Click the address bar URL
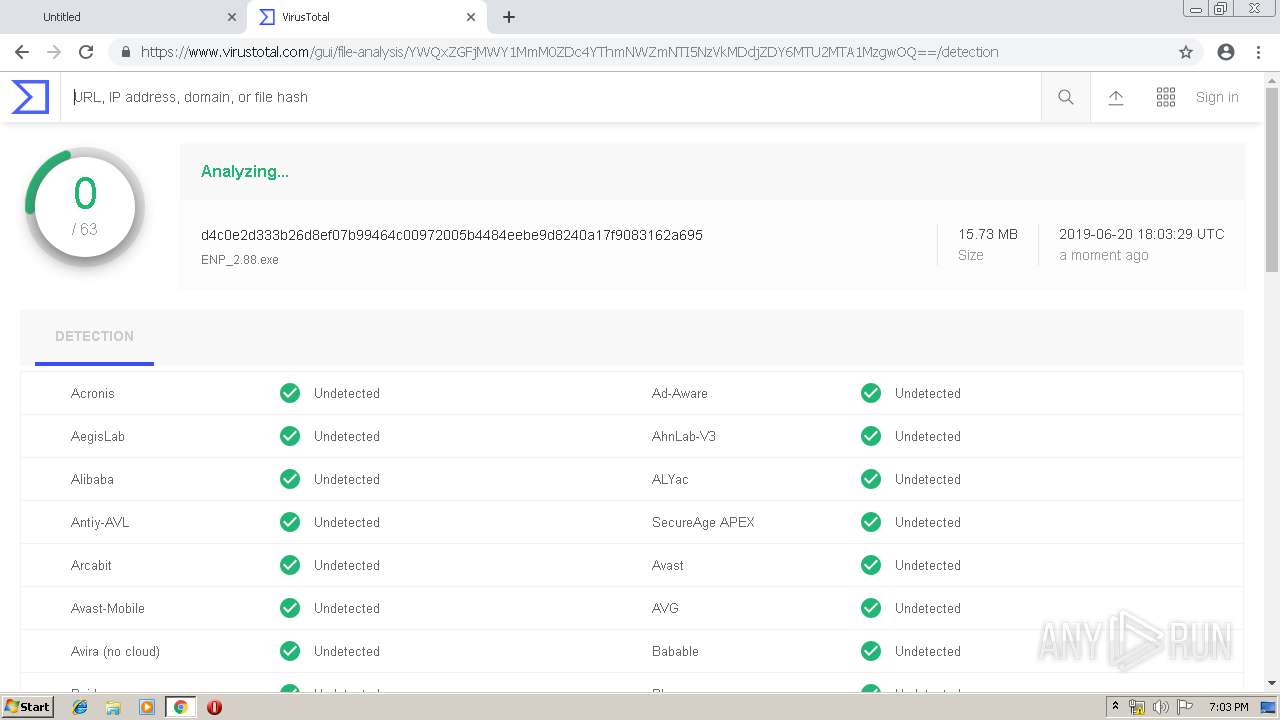 click(x=569, y=52)
